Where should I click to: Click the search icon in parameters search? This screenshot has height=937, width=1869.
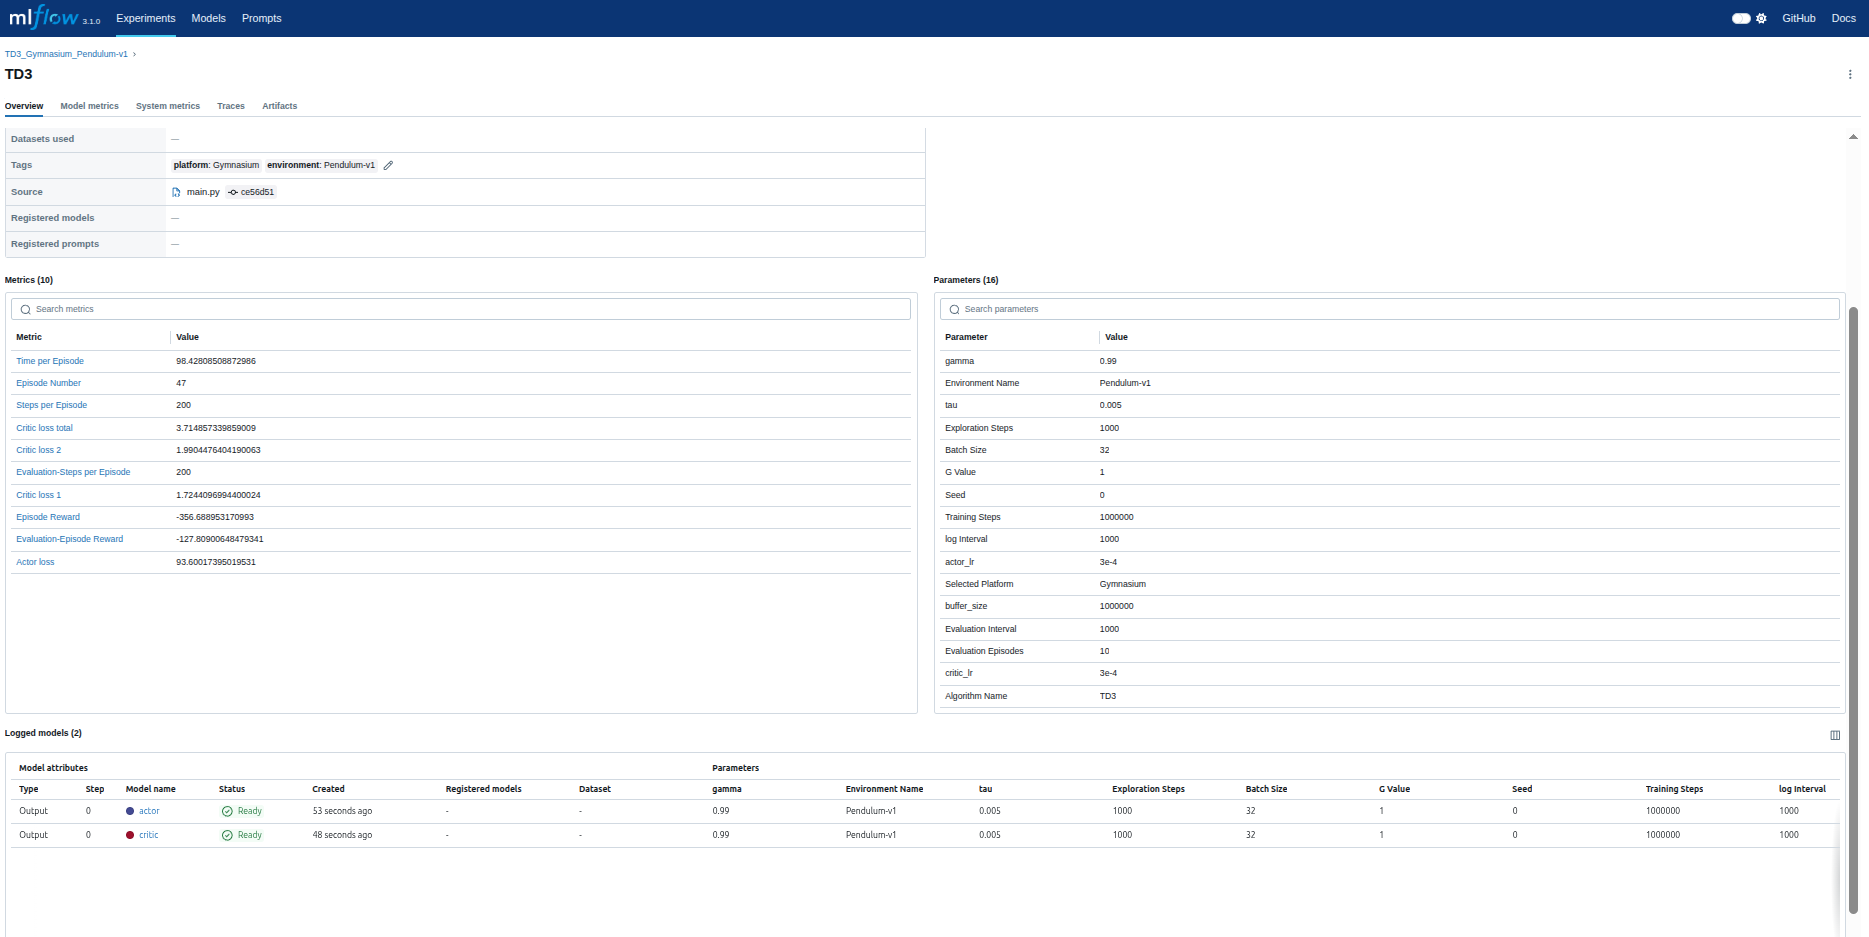tap(954, 310)
